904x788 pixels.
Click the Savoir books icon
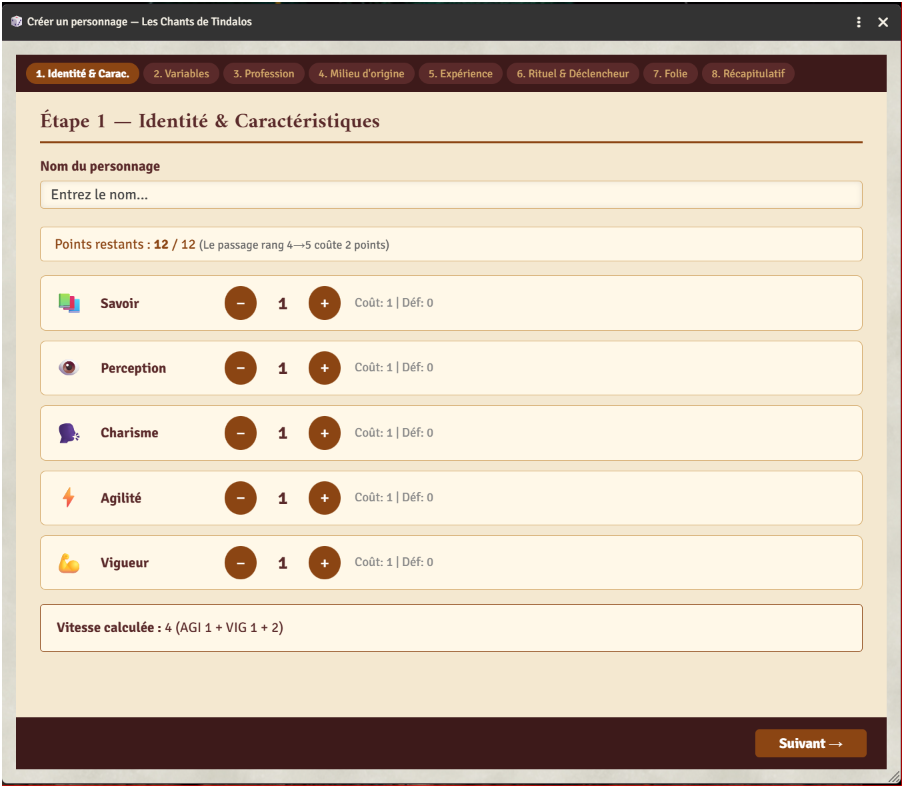pyautogui.click(x=69, y=303)
